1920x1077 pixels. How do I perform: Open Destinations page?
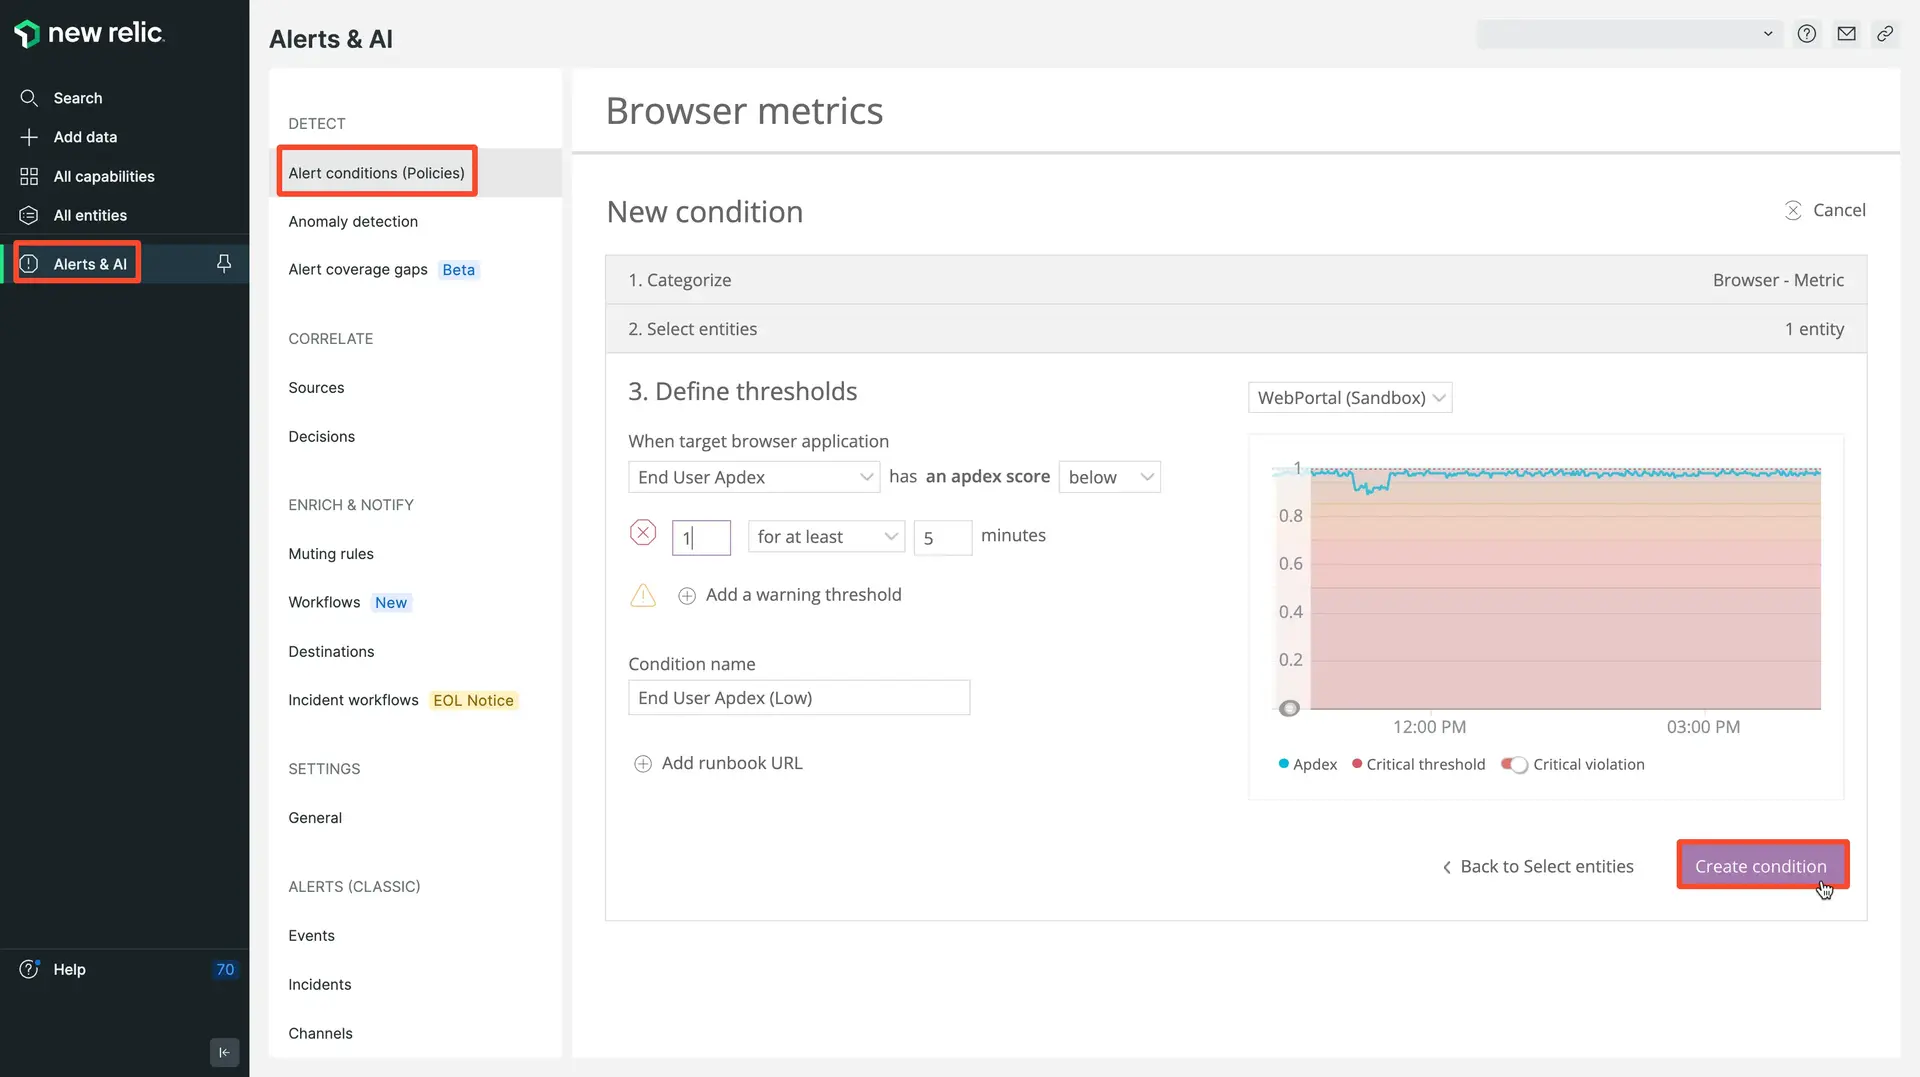point(331,651)
